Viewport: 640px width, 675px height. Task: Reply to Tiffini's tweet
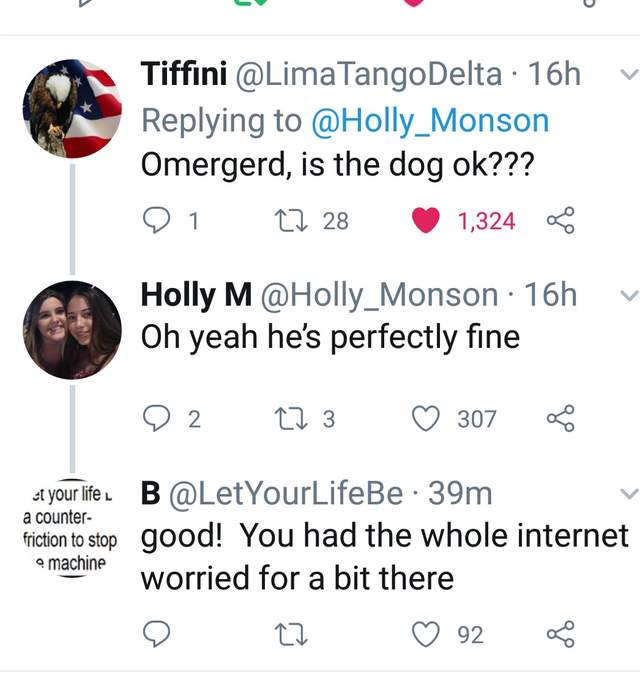tap(158, 220)
